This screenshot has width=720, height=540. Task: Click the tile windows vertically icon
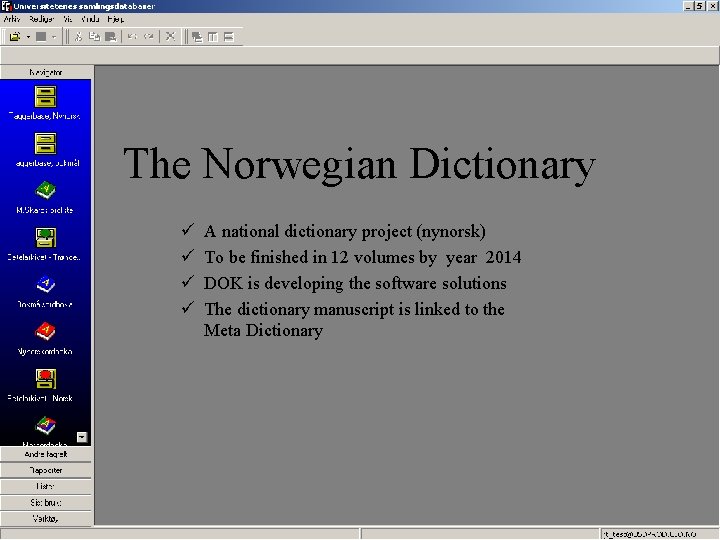213,37
